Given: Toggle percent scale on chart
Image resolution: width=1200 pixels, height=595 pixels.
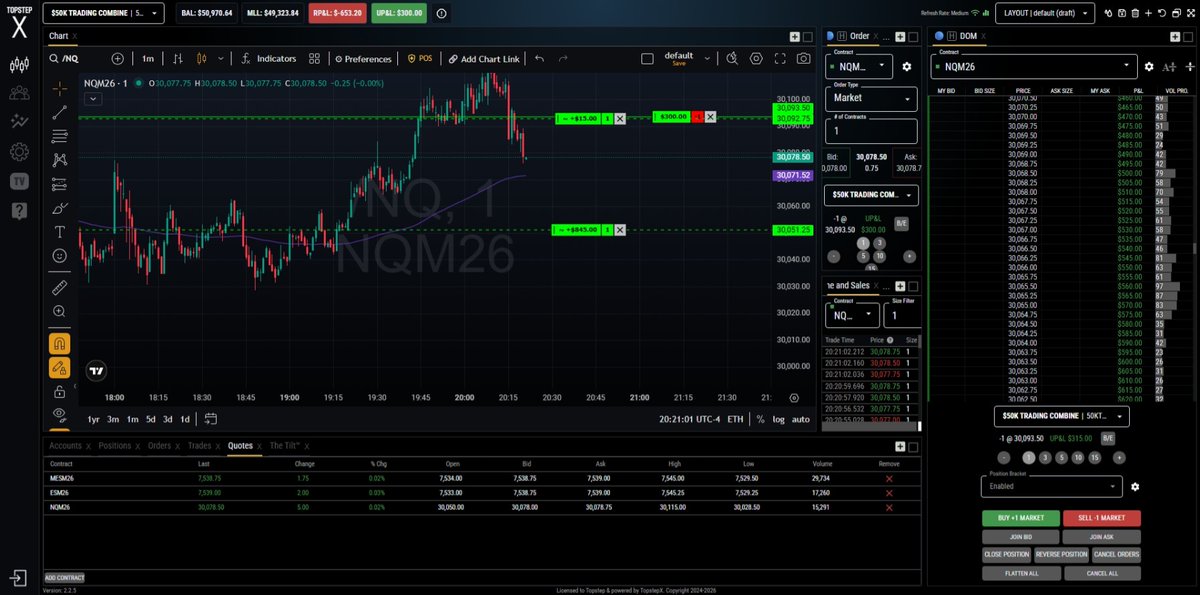Looking at the screenshot, I should (760, 419).
